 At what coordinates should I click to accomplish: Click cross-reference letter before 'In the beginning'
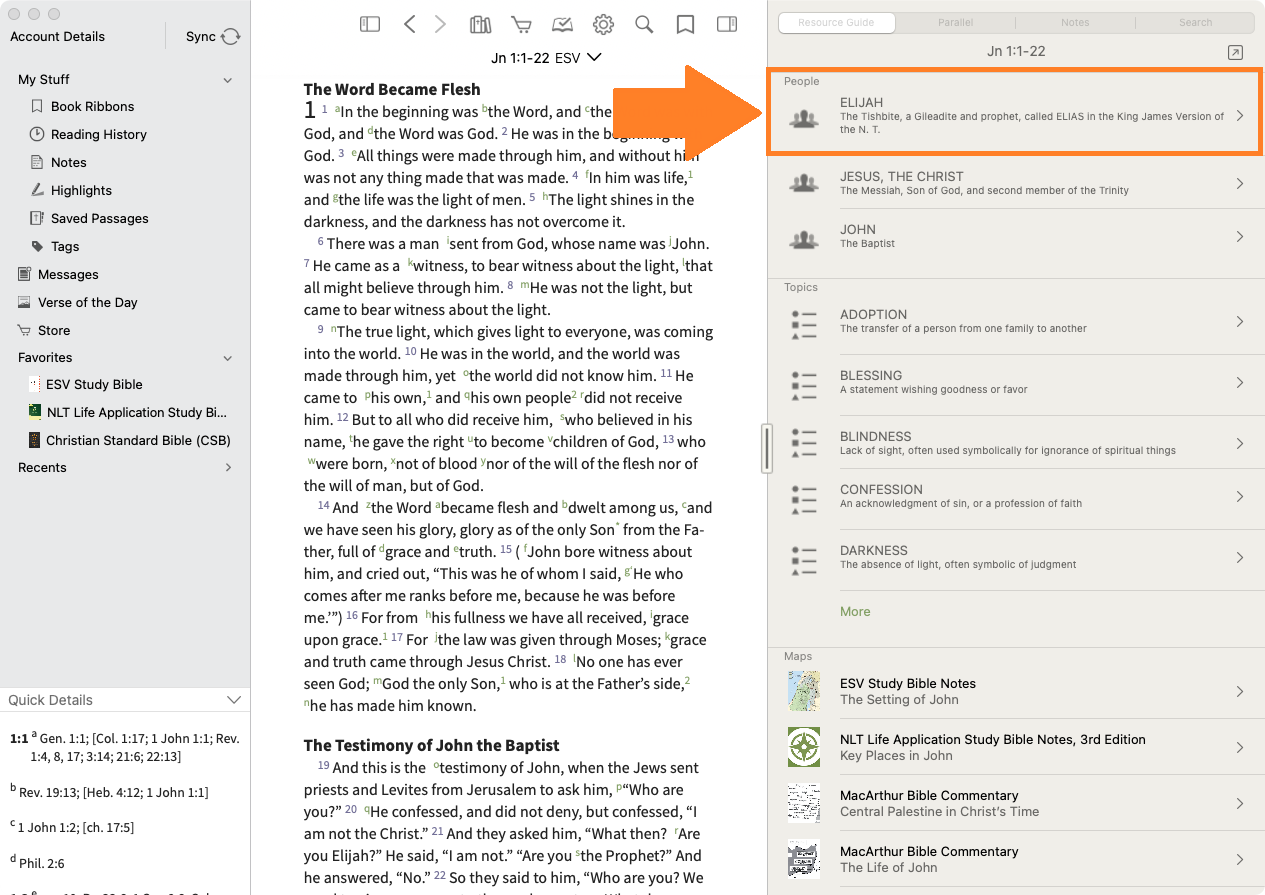[337, 108]
